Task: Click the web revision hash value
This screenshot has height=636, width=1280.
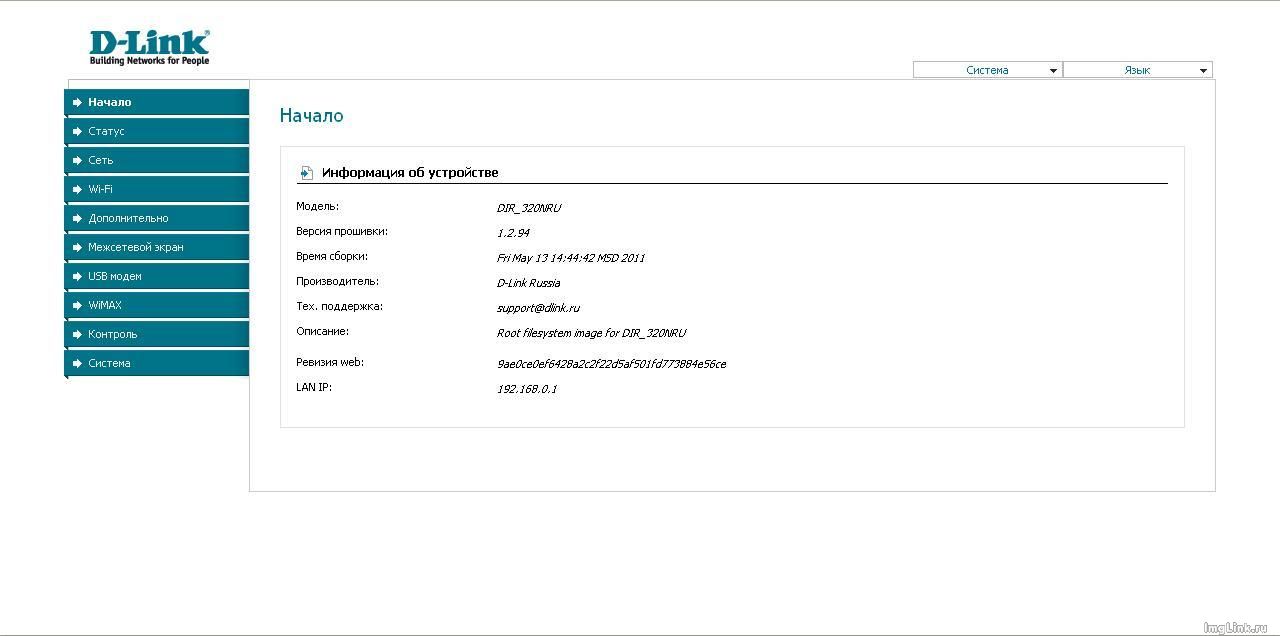Action: tap(611, 364)
